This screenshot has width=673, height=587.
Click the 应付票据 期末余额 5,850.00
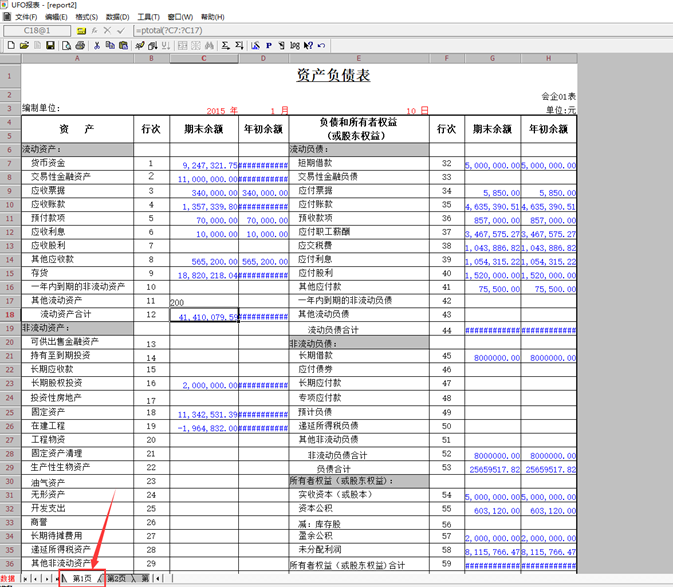[492, 192]
